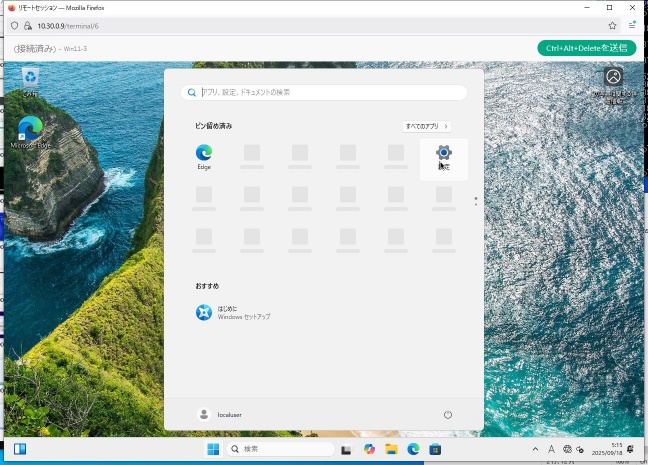Open the Widgets panel on the taskbar
Image resolution: width=648 pixels, height=465 pixels.
(20, 449)
